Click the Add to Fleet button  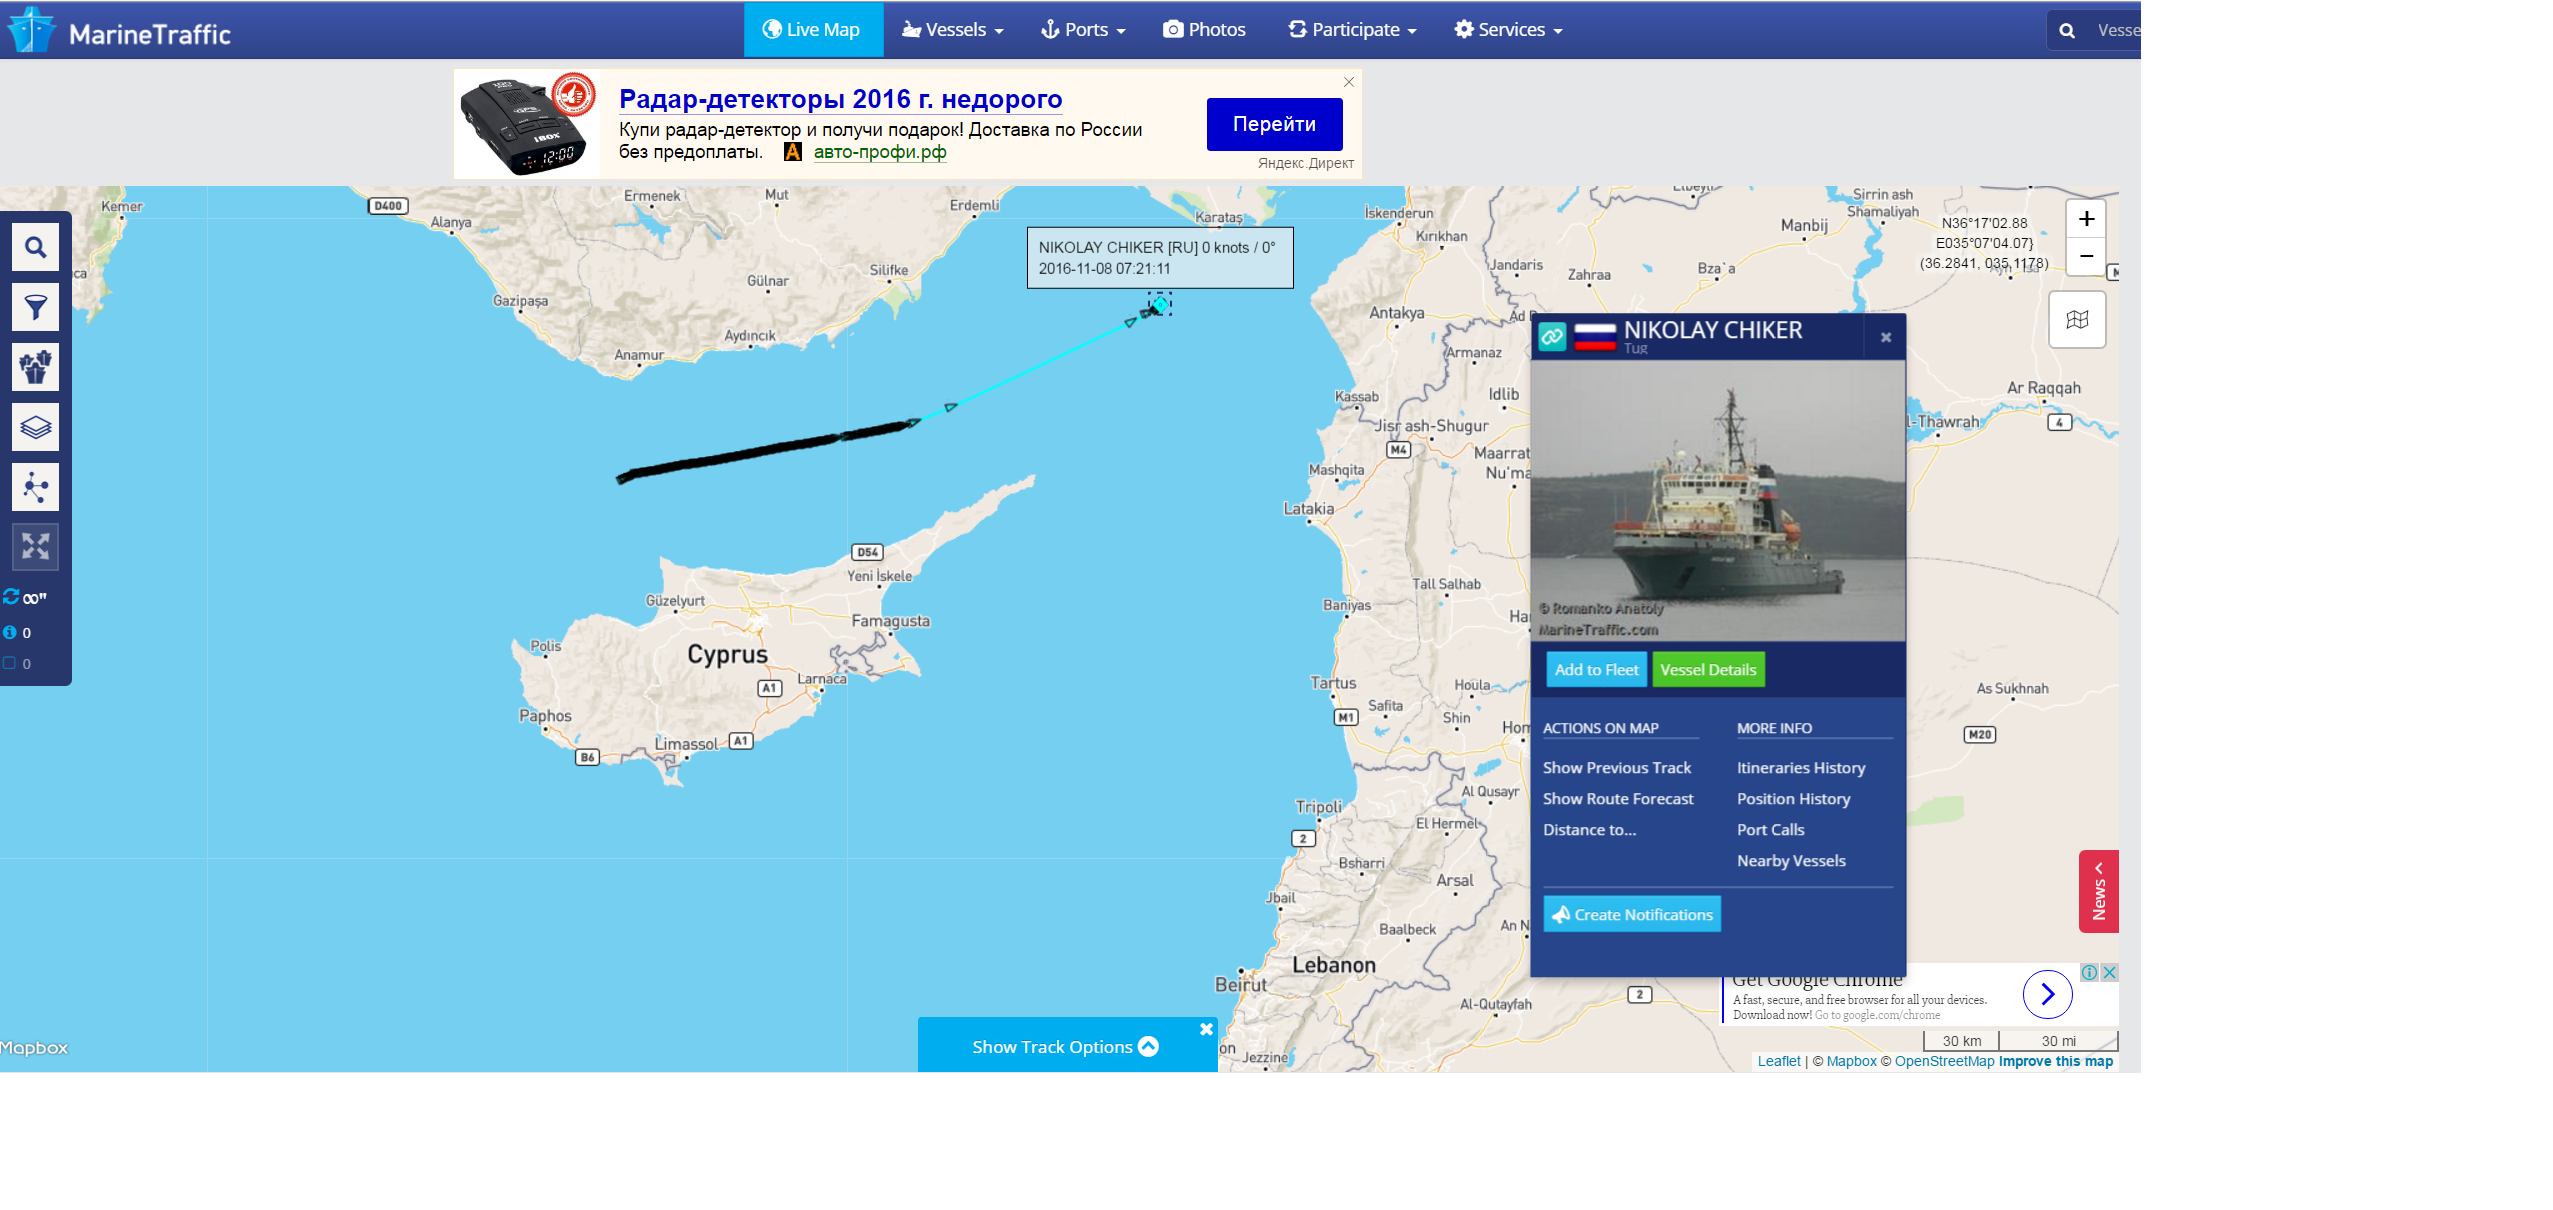click(x=1596, y=670)
